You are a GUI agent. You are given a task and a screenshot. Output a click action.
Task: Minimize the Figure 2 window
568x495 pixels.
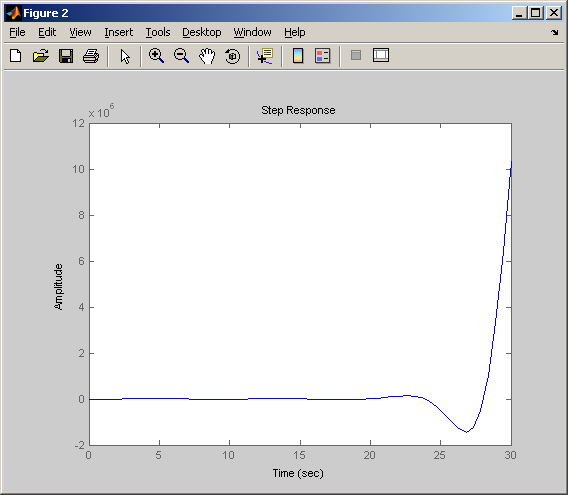[519, 13]
